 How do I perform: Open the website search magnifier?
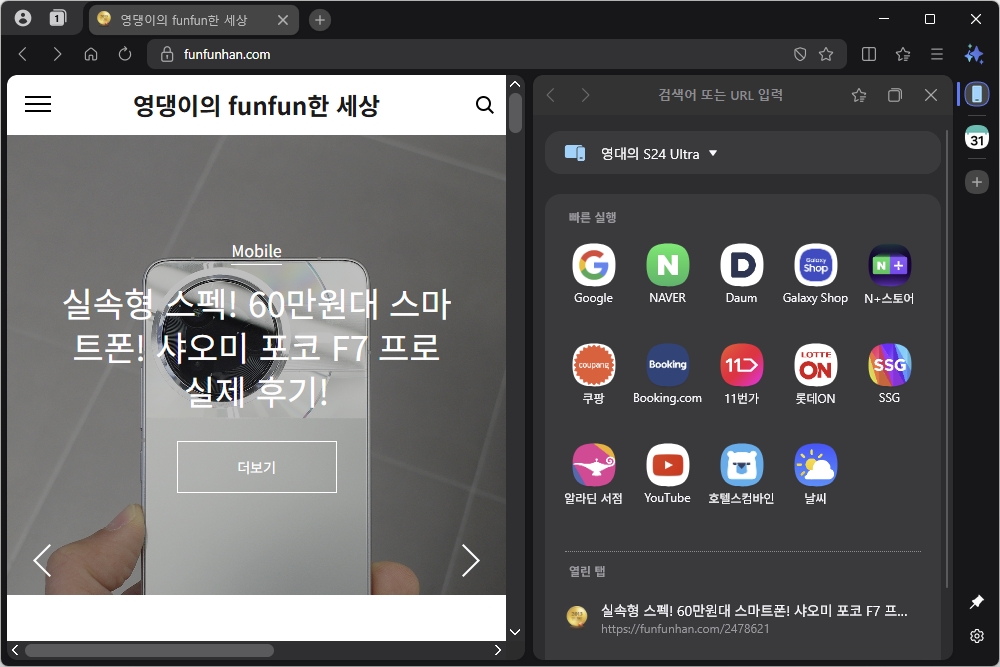click(485, 105)
